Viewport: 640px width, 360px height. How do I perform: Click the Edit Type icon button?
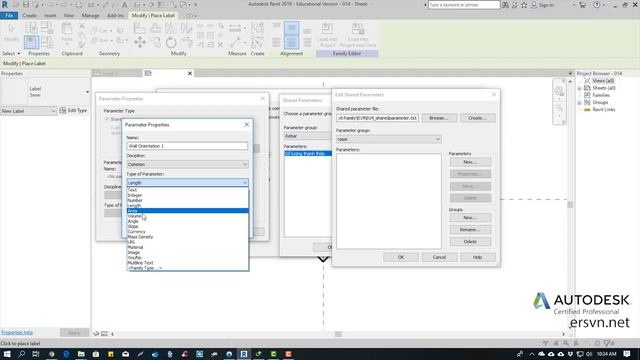coord(73,111)
